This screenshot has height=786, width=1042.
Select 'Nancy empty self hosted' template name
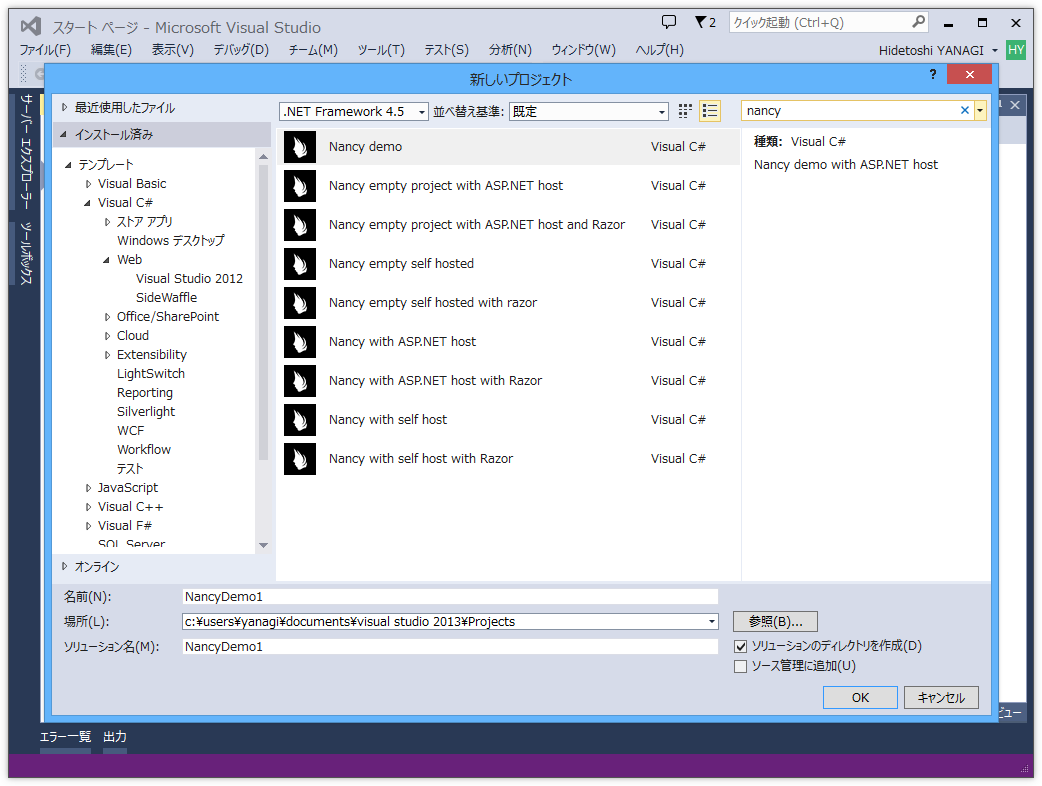[x=401, y=264]
